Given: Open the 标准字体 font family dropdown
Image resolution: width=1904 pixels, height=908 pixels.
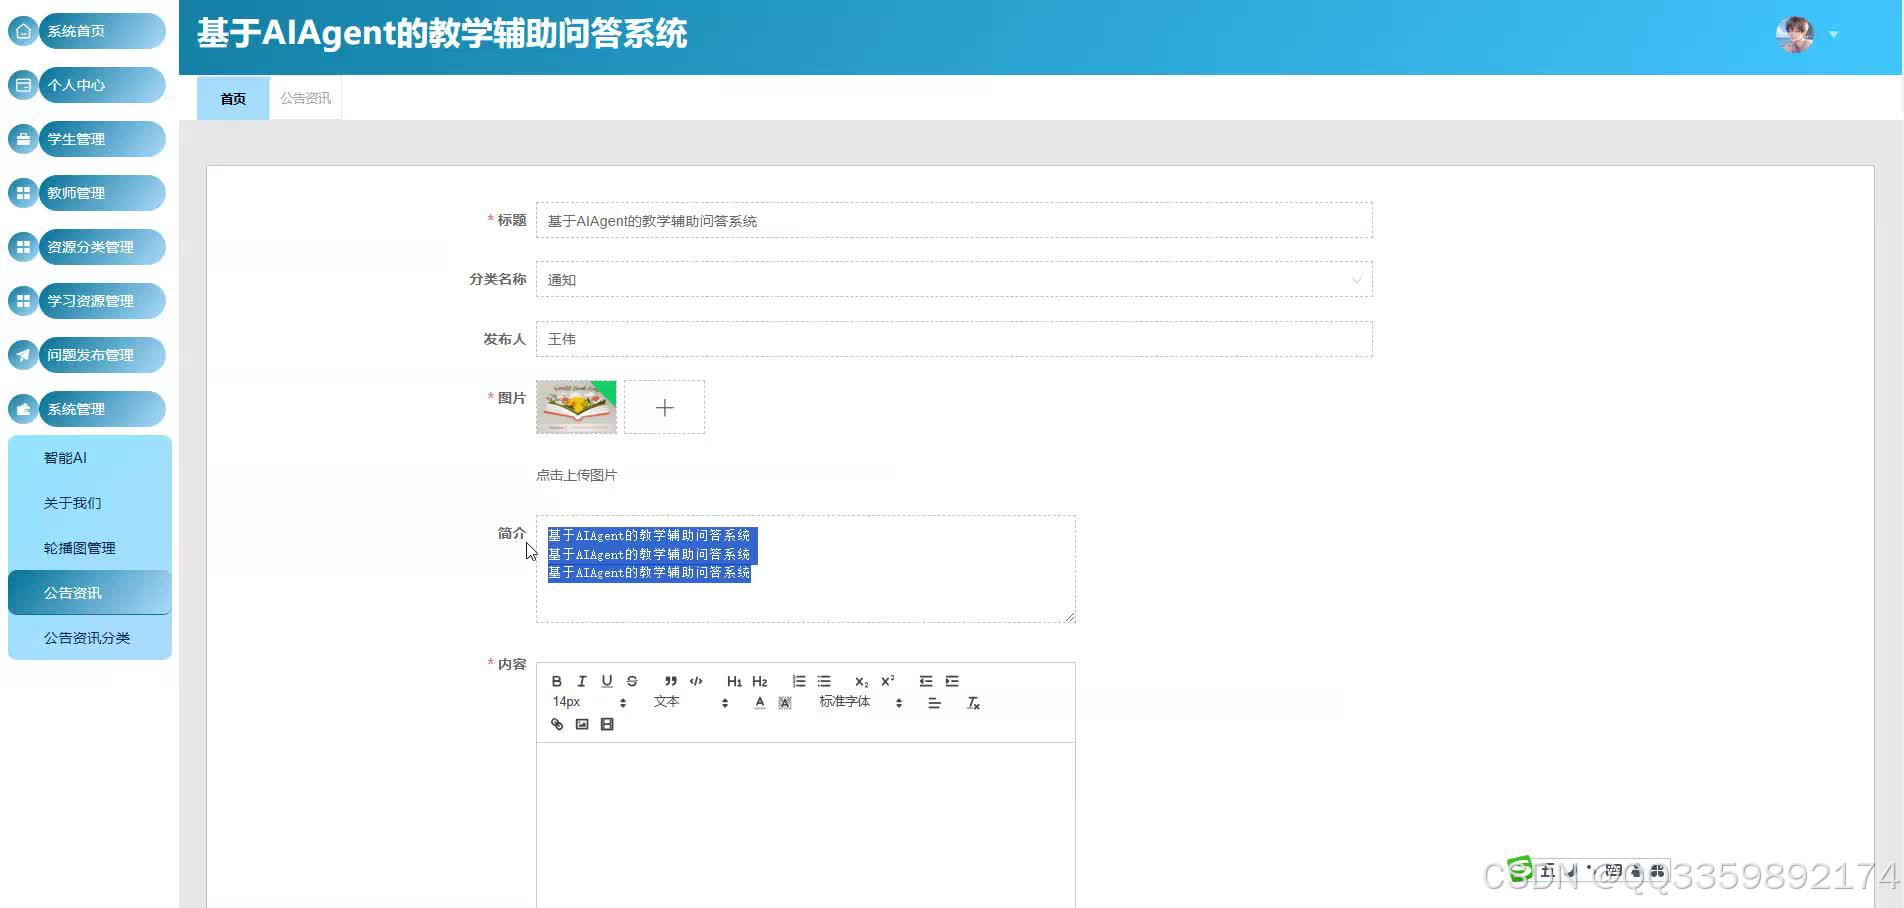Looking at the screenshot, I should [843, 703].
